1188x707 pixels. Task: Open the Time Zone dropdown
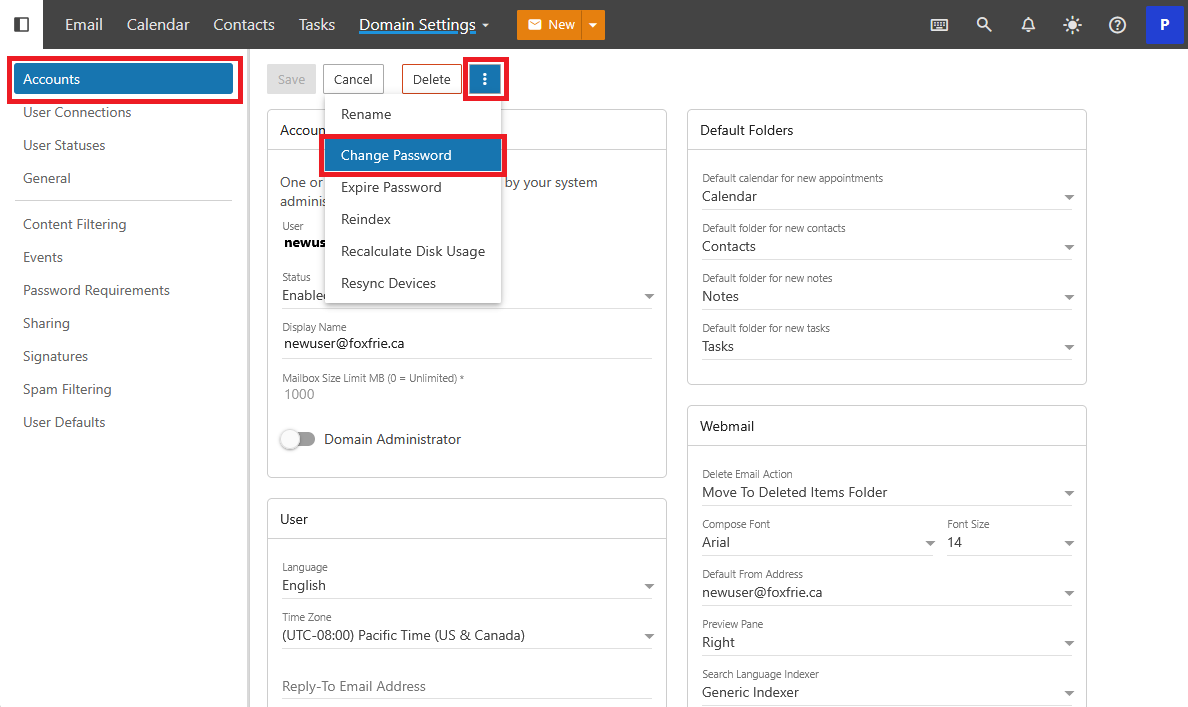[467, 636]
